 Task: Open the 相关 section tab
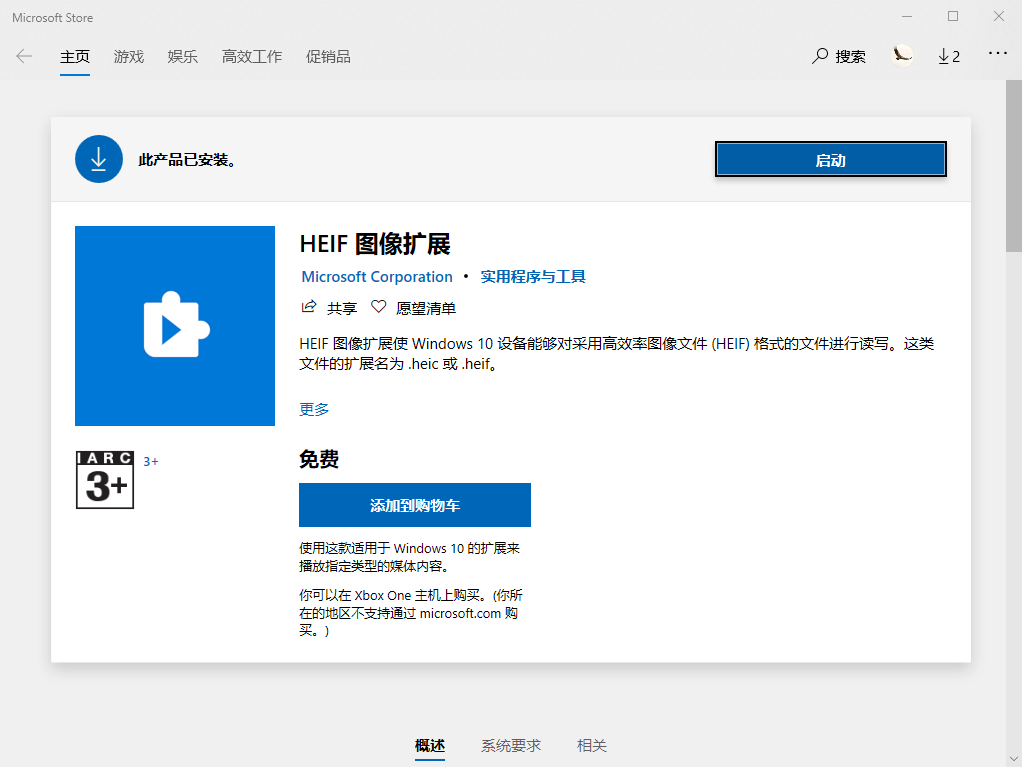pos(592,745)
